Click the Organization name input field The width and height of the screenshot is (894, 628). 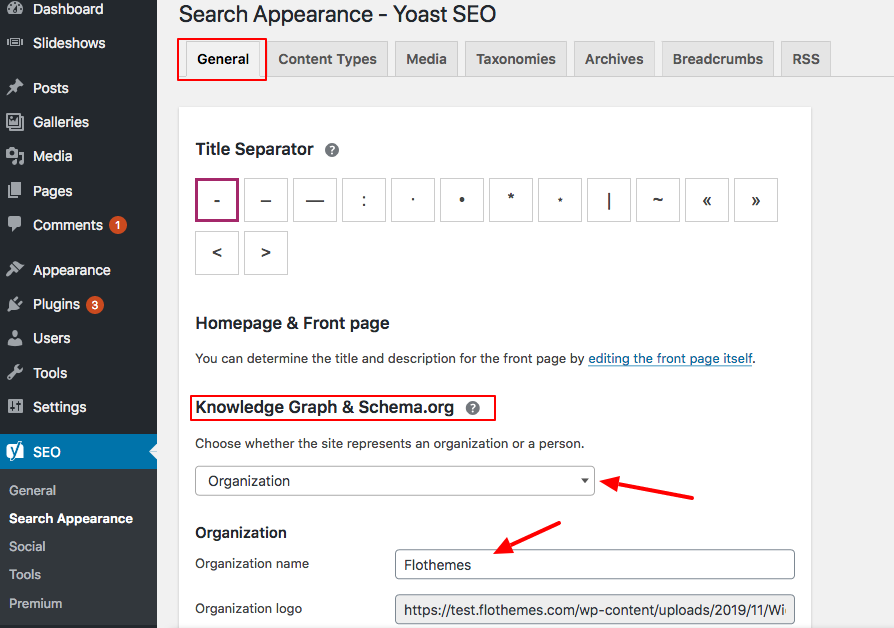pos(594,564)
